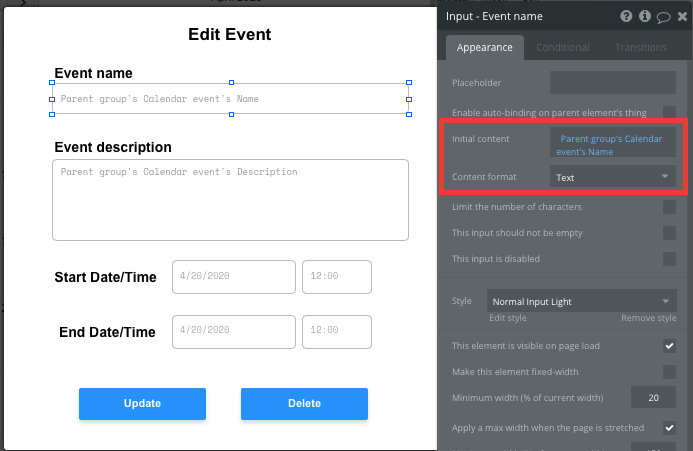
Task: Click the Remove style link
Action: pyautogui.click(x=648, y=318)
